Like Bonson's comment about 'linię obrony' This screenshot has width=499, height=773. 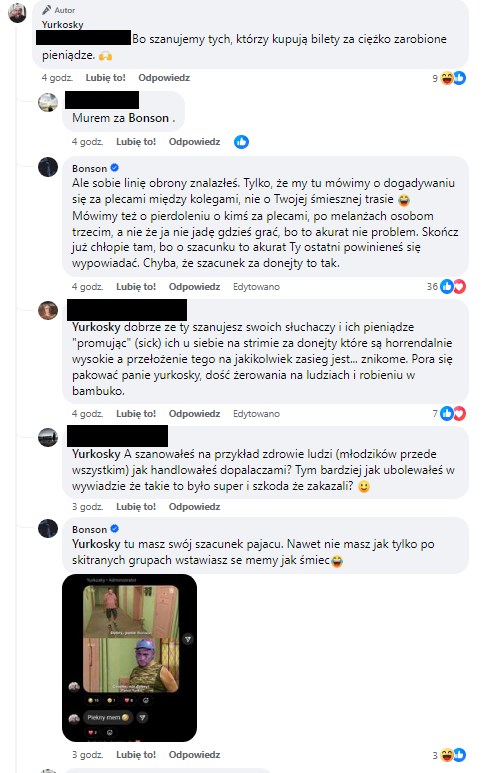click(x=136, y=287)
